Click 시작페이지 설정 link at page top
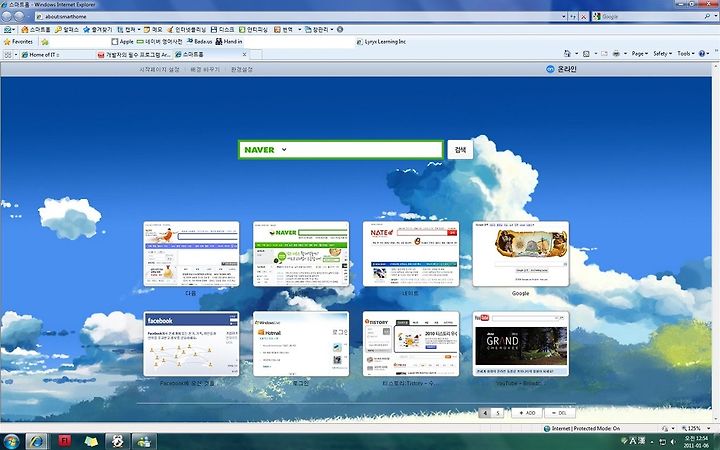Viewport: 720px width, 450px height. point(159,69)
